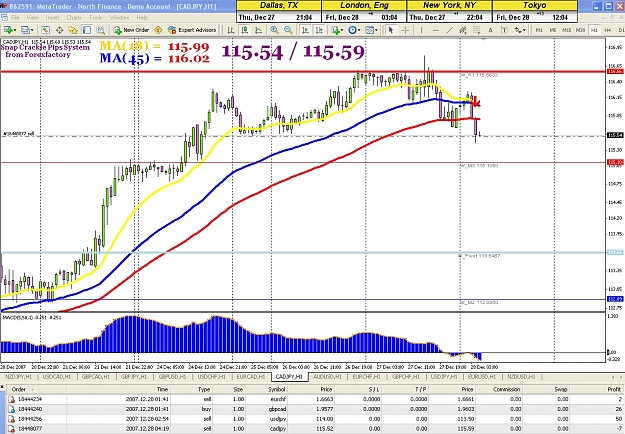Select the text tool A icon
This screenshot has width=625, height=434.
coord(490,30)
